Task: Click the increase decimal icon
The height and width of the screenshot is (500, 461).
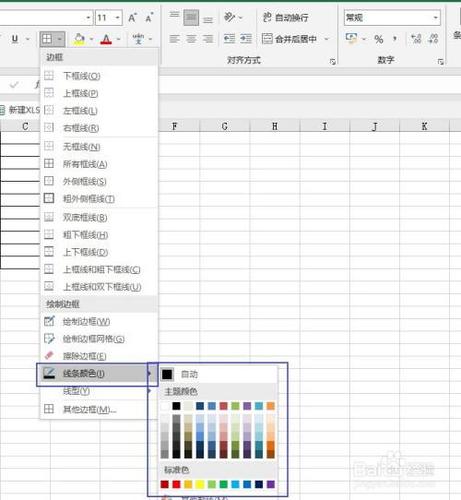Action: (x=416, y=39)
